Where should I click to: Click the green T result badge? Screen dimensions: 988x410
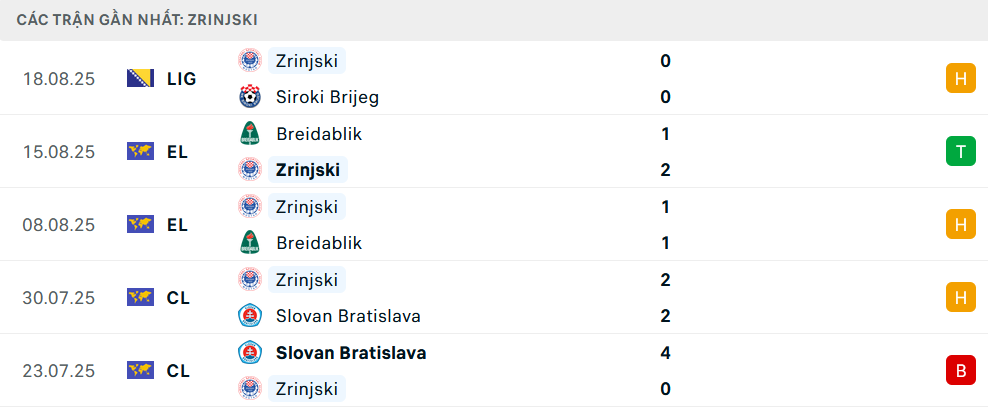(x=960, y=152)
